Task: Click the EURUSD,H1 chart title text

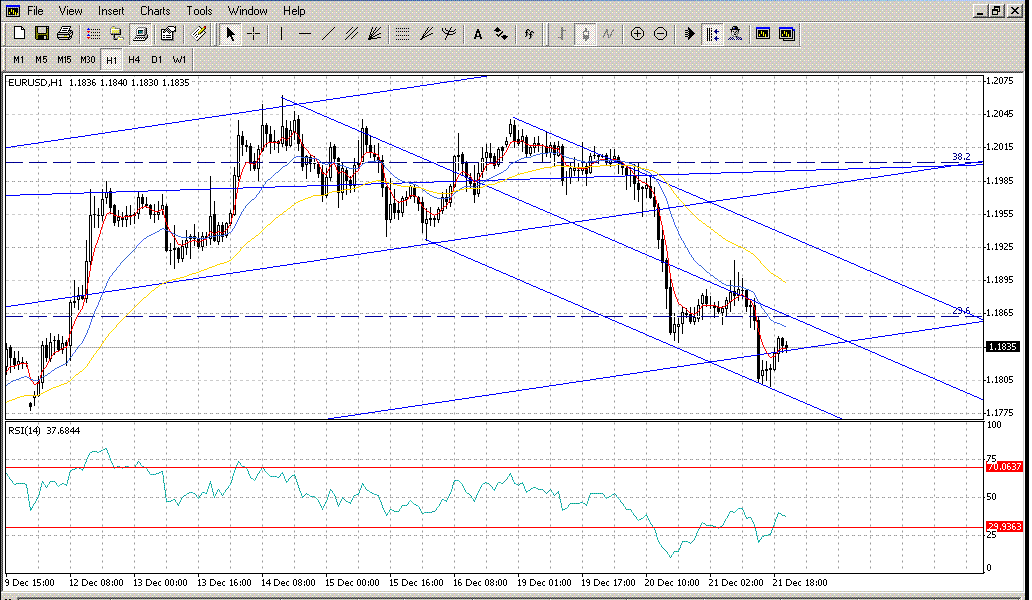Action: click(36, 82)
